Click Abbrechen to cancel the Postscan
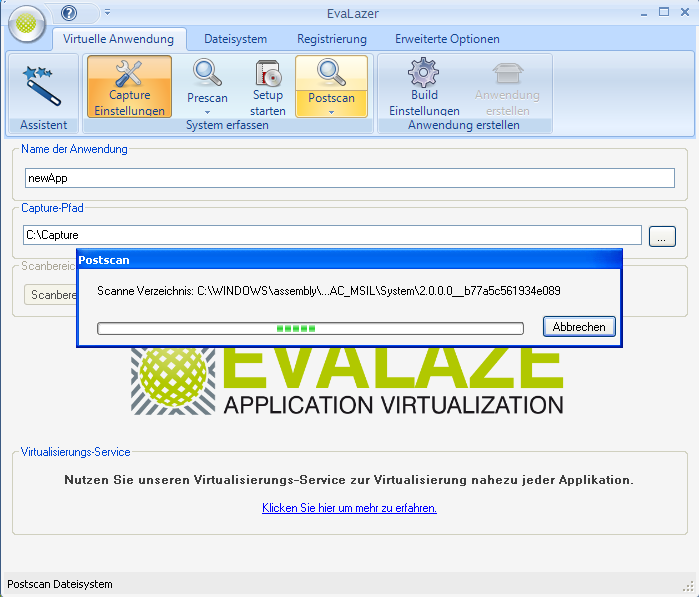 tap(579, 327)
